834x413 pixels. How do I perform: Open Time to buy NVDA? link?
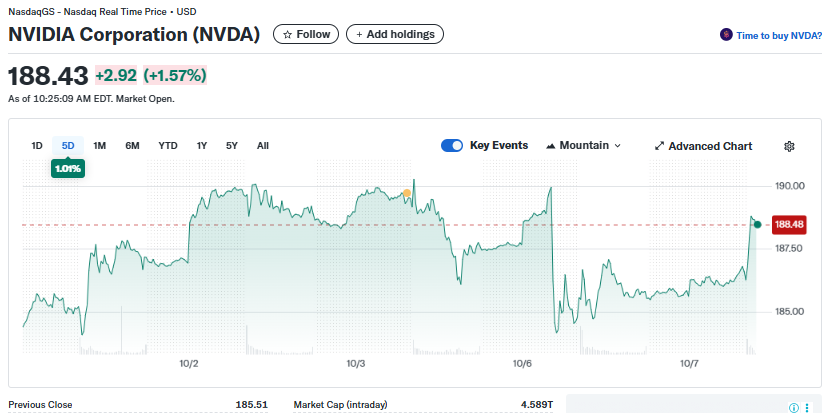(778, 35)
